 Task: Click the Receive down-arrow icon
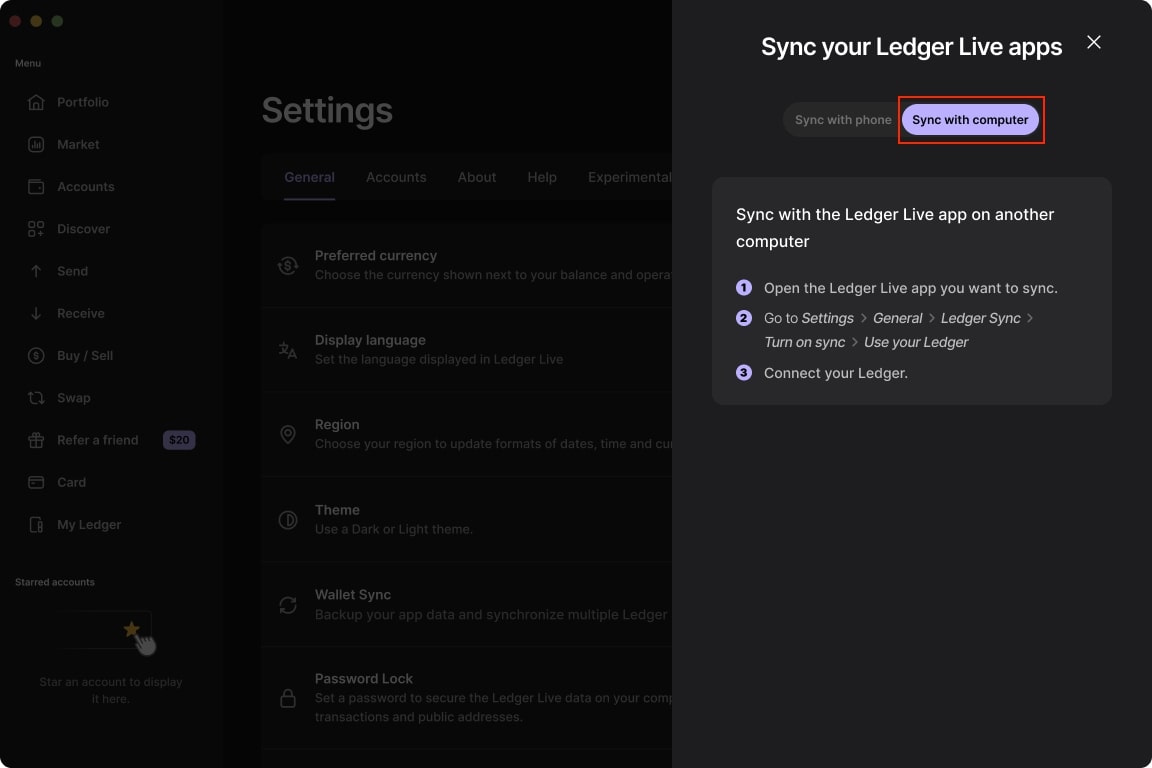click(x=36, y=313)
